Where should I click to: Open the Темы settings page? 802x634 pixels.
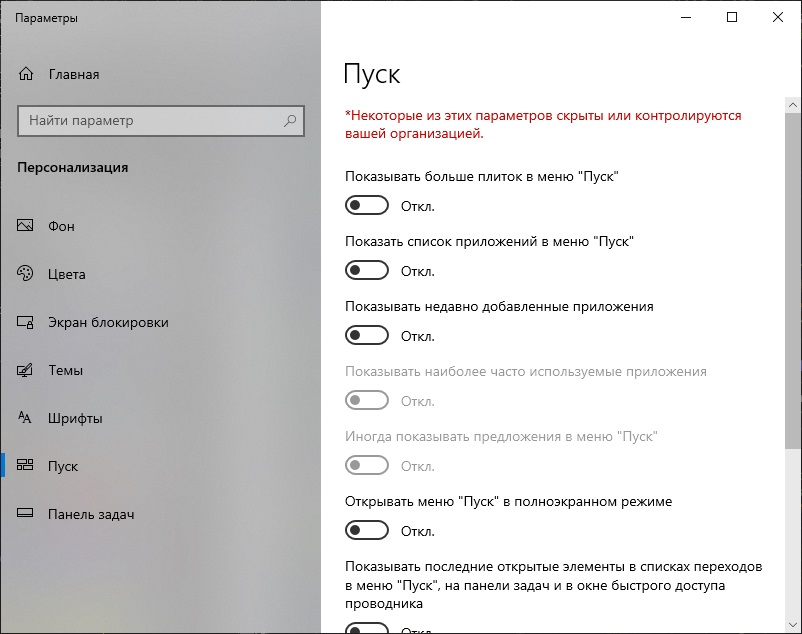point(65,370)
